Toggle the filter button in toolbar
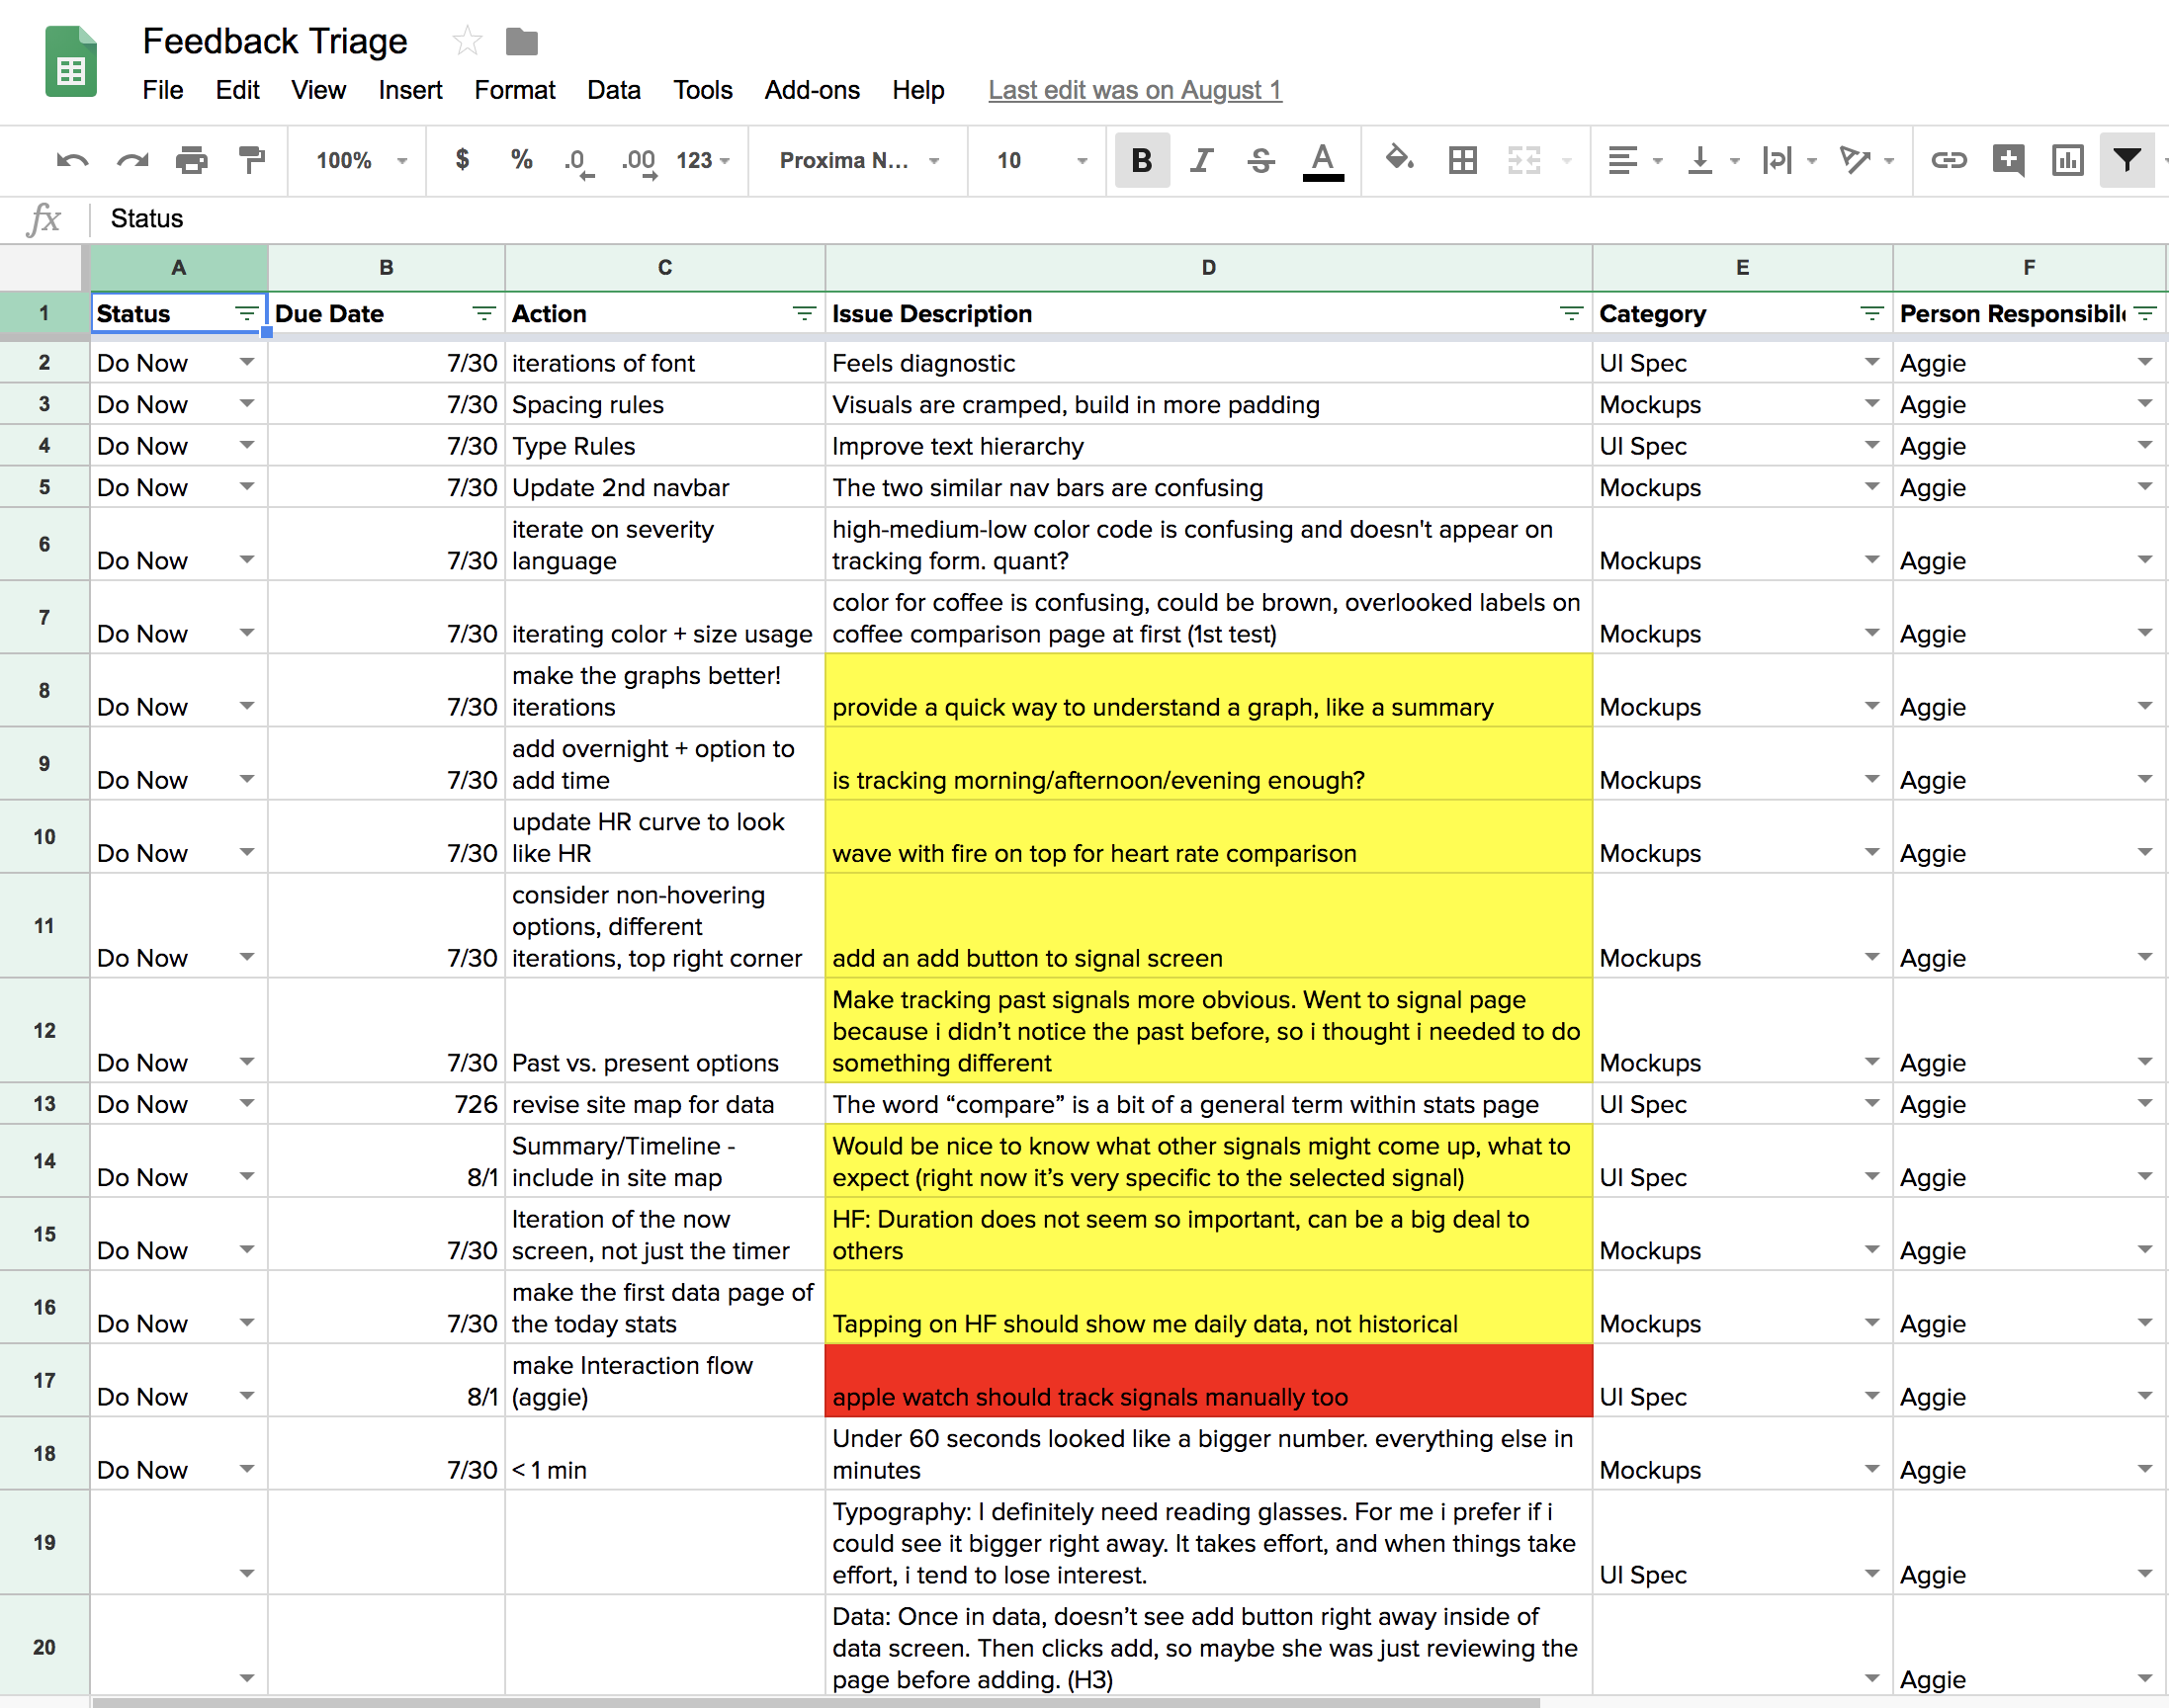This screenshot has height=1708, width=2169. (2127, 160)
